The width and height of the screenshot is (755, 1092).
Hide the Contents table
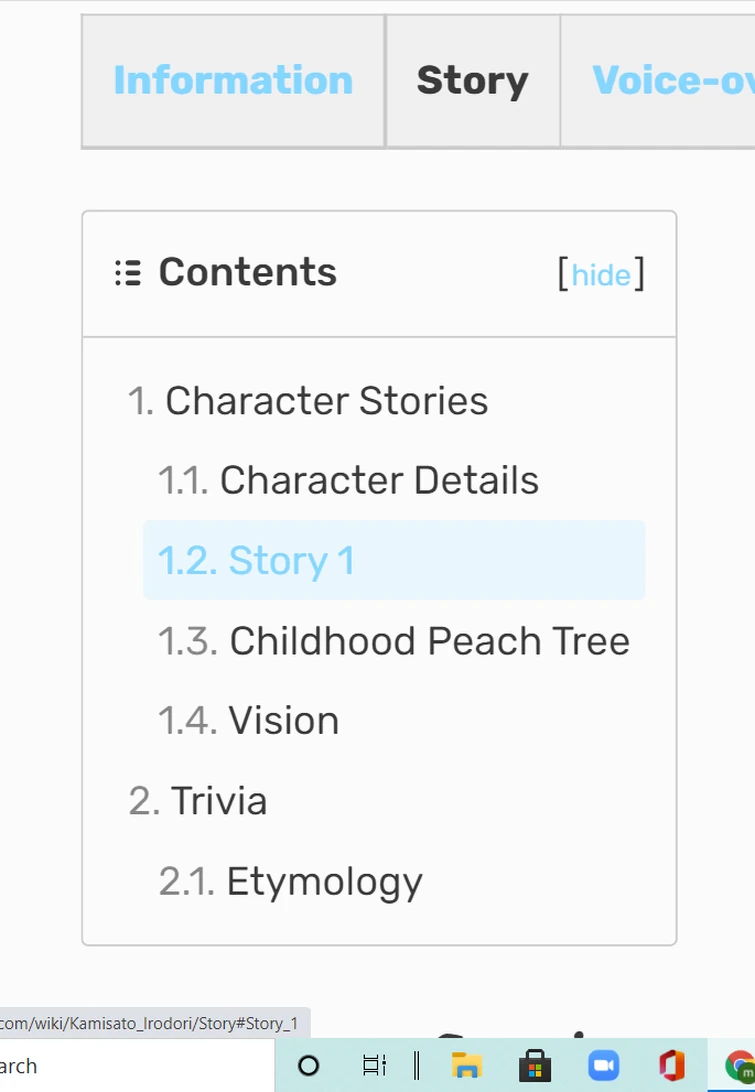click(x=601, y=275)
